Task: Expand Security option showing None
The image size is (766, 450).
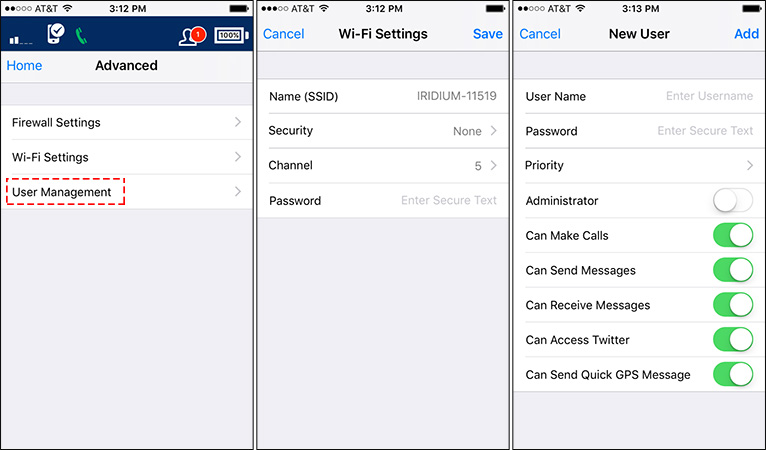Action: (383, 130)
